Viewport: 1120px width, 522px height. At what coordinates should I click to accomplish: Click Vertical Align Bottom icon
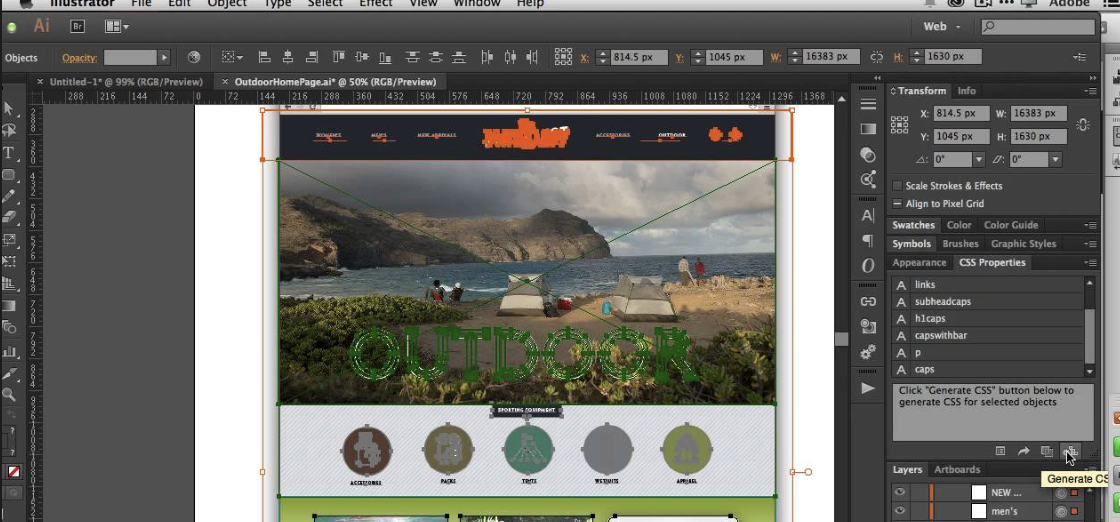(385, 57)
